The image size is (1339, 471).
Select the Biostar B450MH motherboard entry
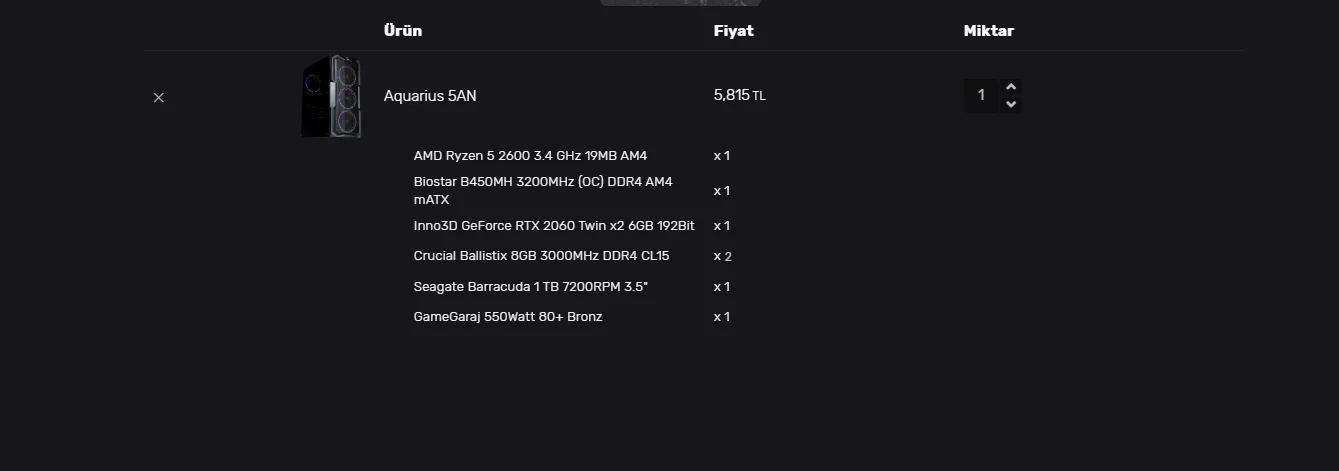pos(543,190)
